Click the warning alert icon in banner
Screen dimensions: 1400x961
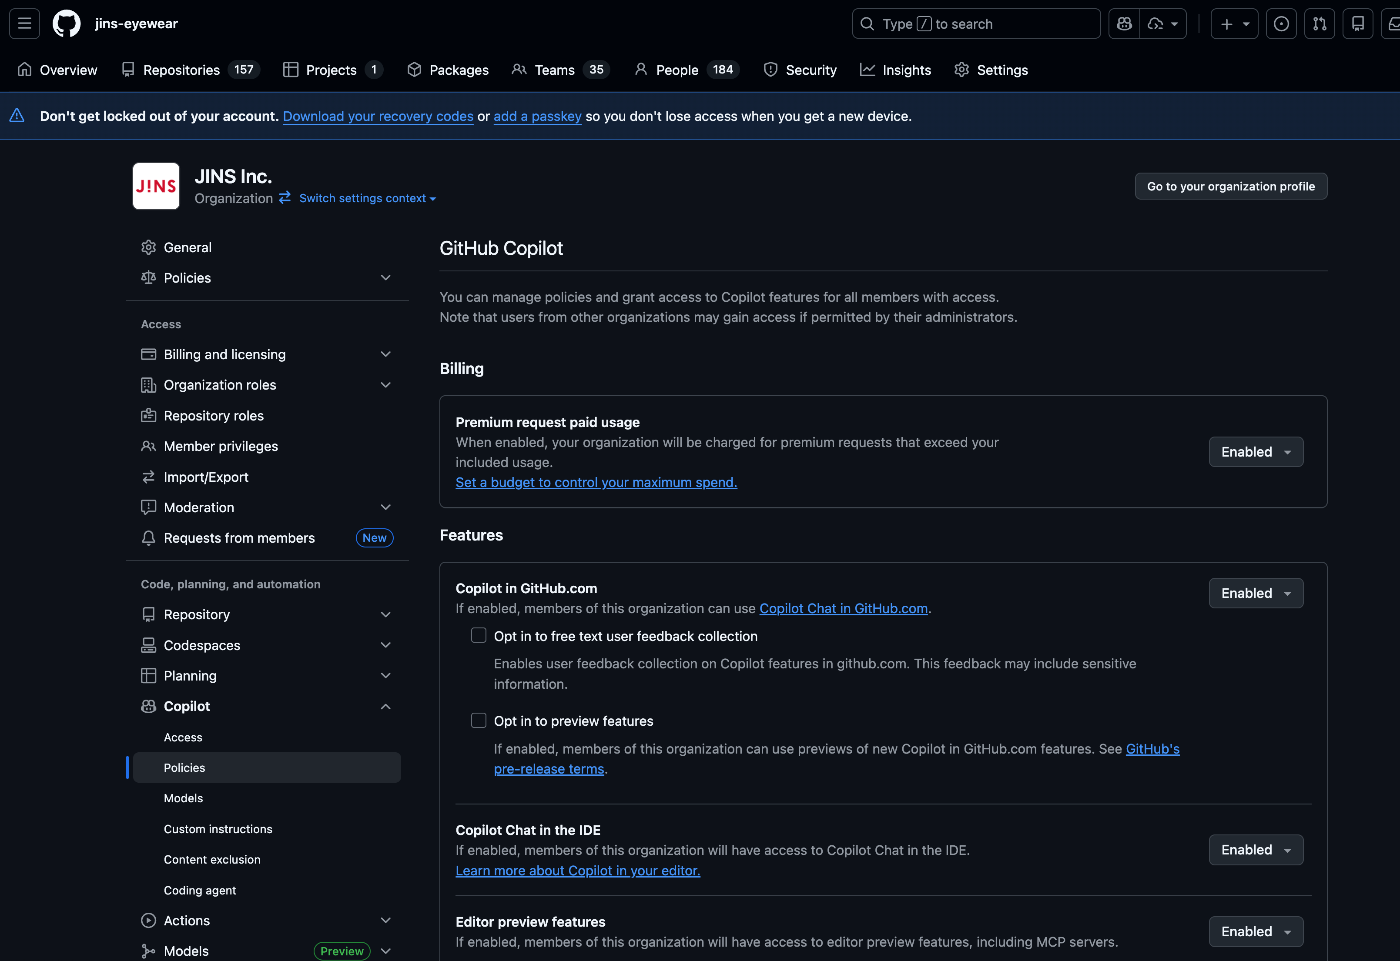click(x=17, y=116)
